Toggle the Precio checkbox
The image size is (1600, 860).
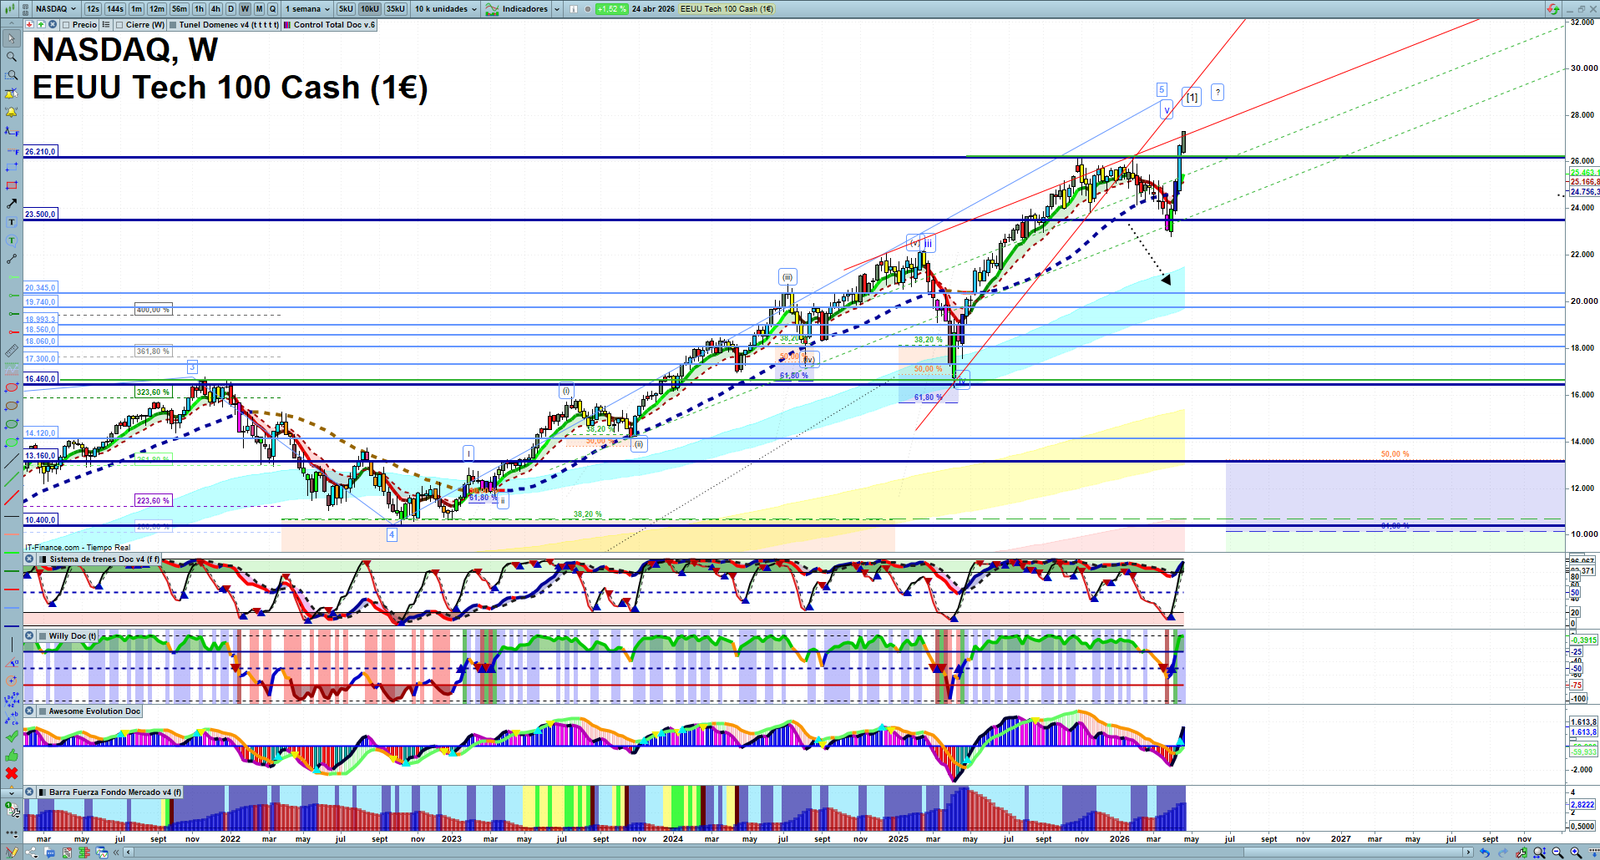(66, 25)
